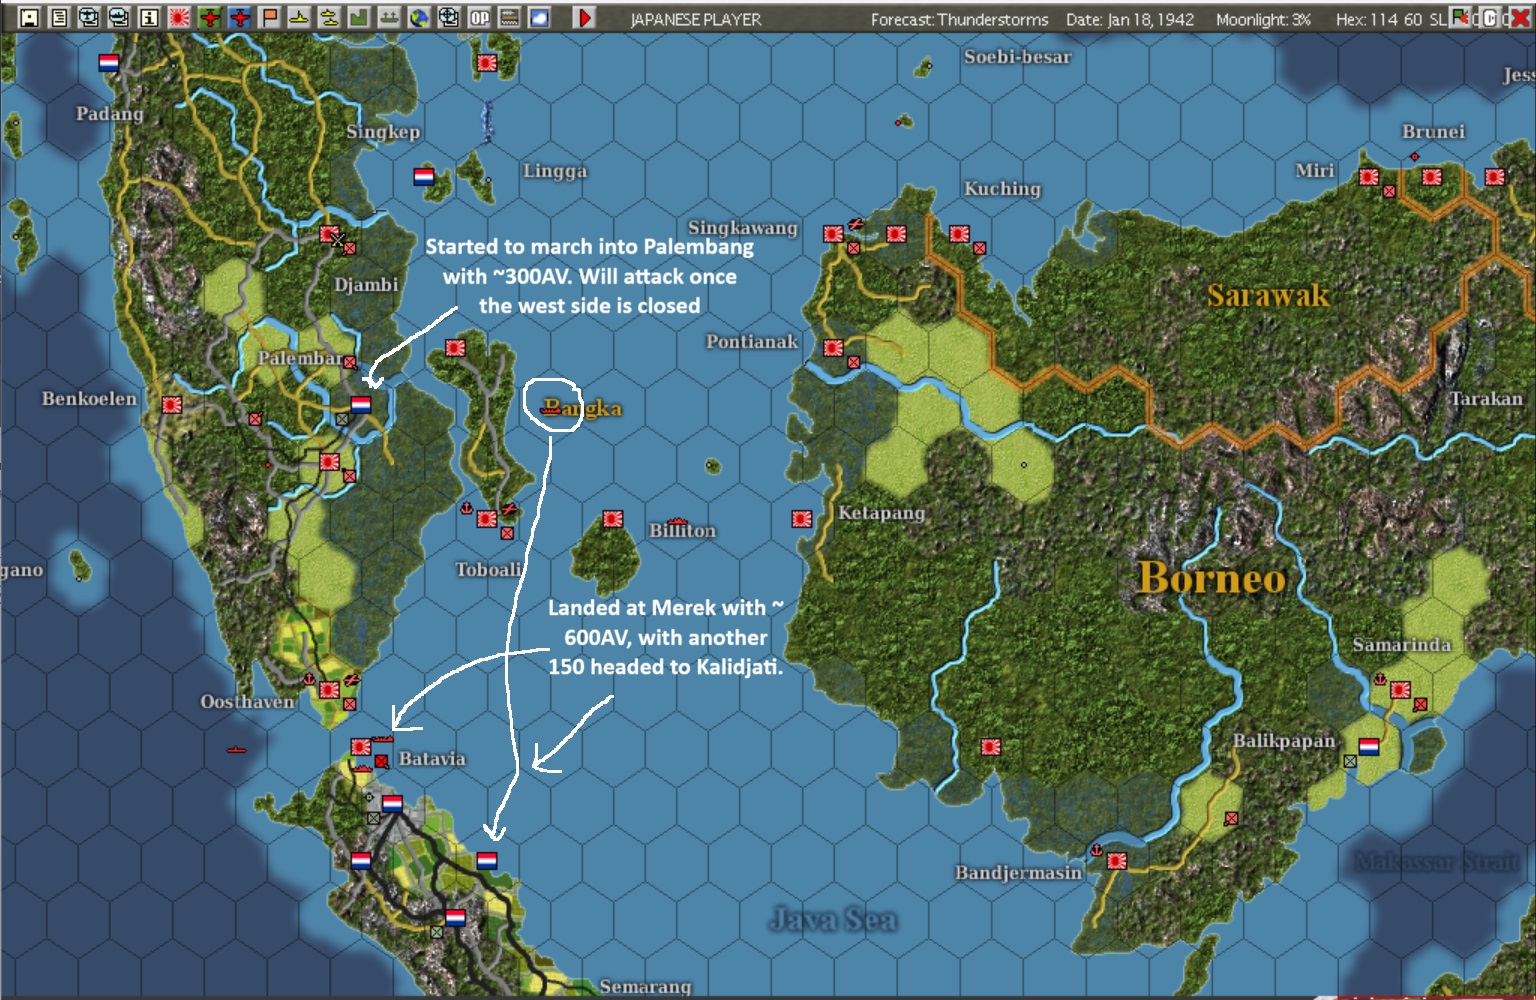Click the green ships-in-port toolbar icon
The width and height of the screenshot is (1536, 1000).
tap(389, 17)
